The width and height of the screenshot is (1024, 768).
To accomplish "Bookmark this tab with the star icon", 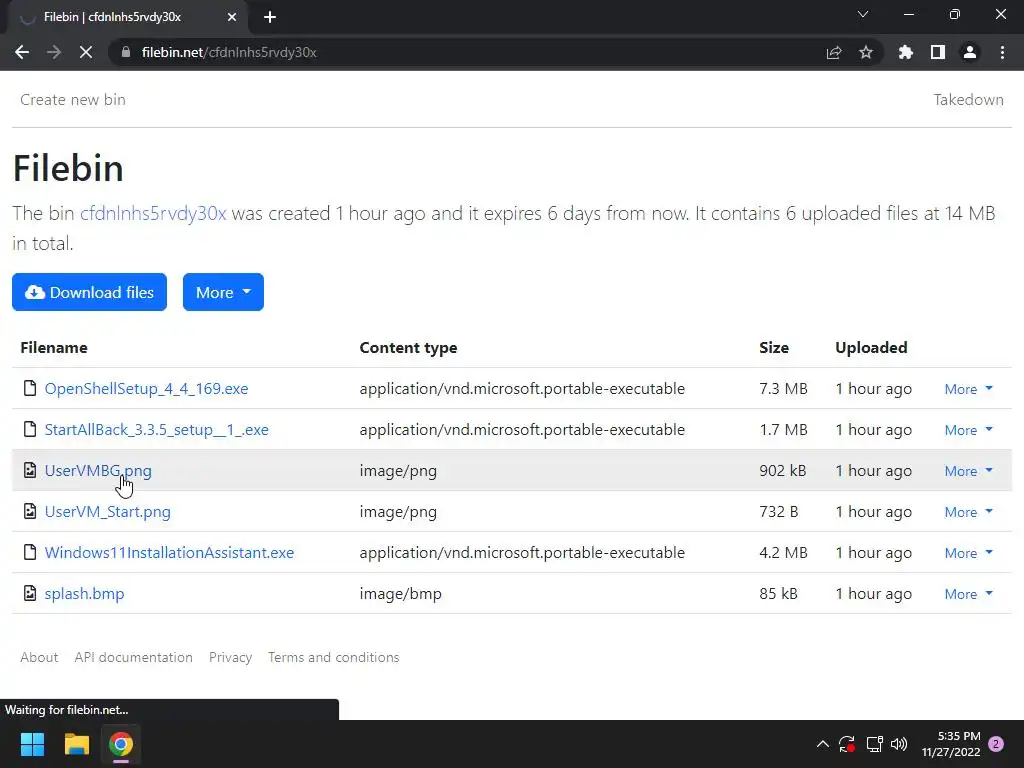I will (x=866, y=52).
